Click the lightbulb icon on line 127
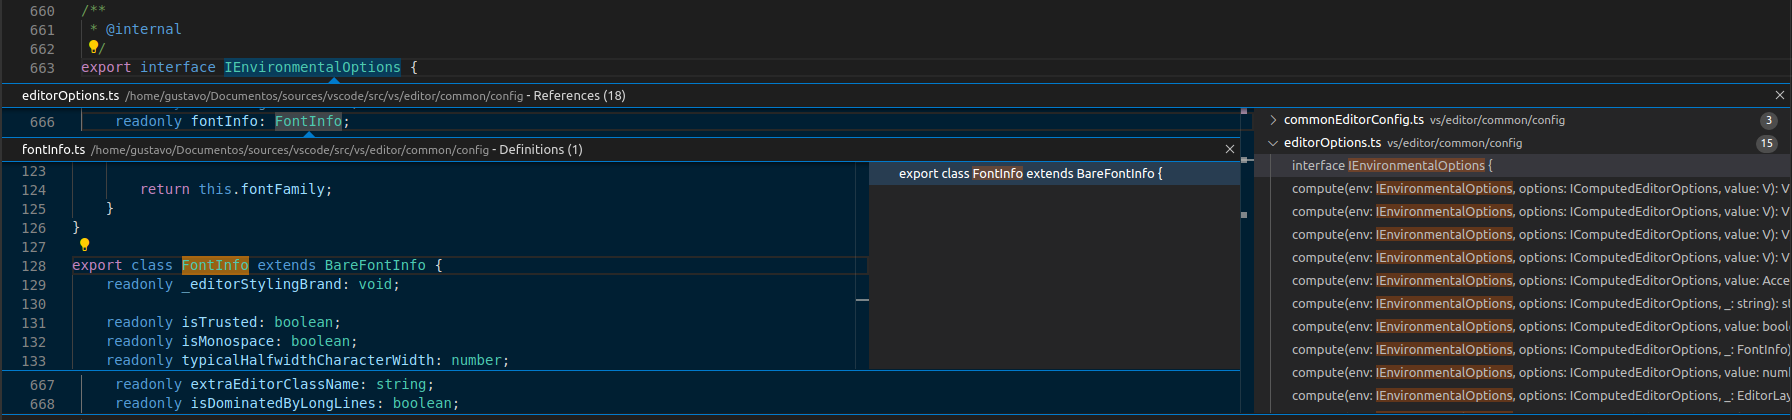 pos(84,245)
